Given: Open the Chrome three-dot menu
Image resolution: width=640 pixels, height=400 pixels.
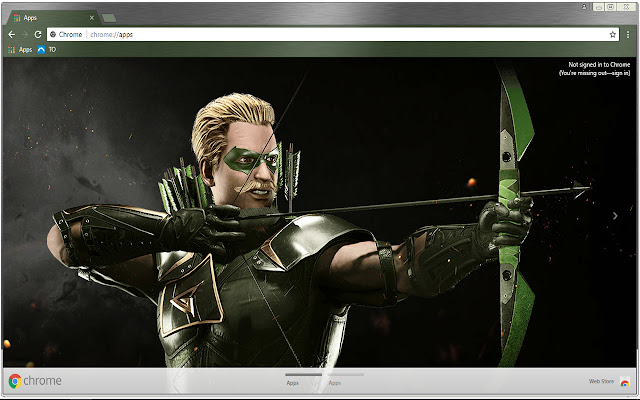Looking at the screenshot, I should pyautogui.click(x=628, y=35).
